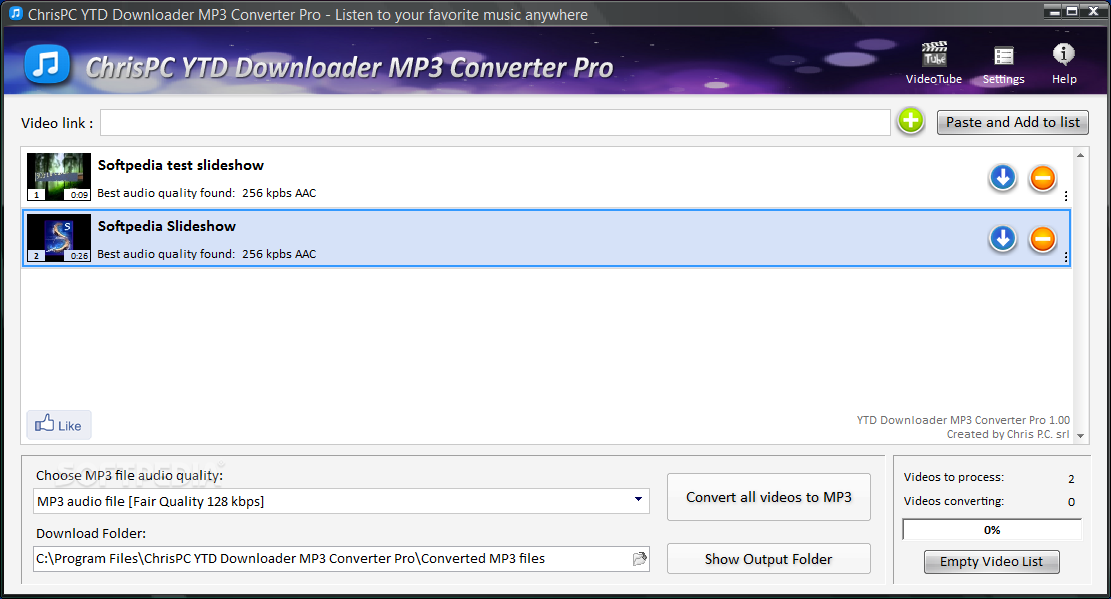This screenshot has width=1111, height=599.
Task: Click 'YTD Downloader MP3 Converter Pro 1.00' text
Action: [963, 420]
